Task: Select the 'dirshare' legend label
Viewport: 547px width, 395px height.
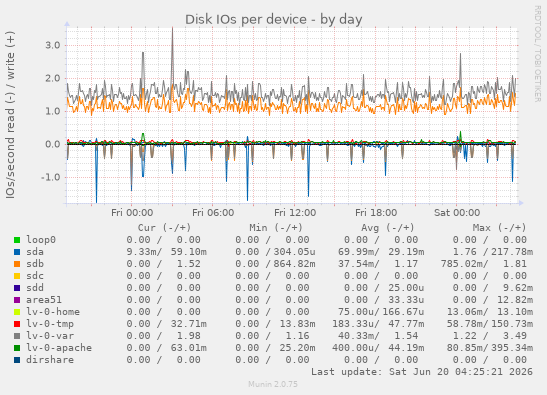Action: (x=50, y=359)
